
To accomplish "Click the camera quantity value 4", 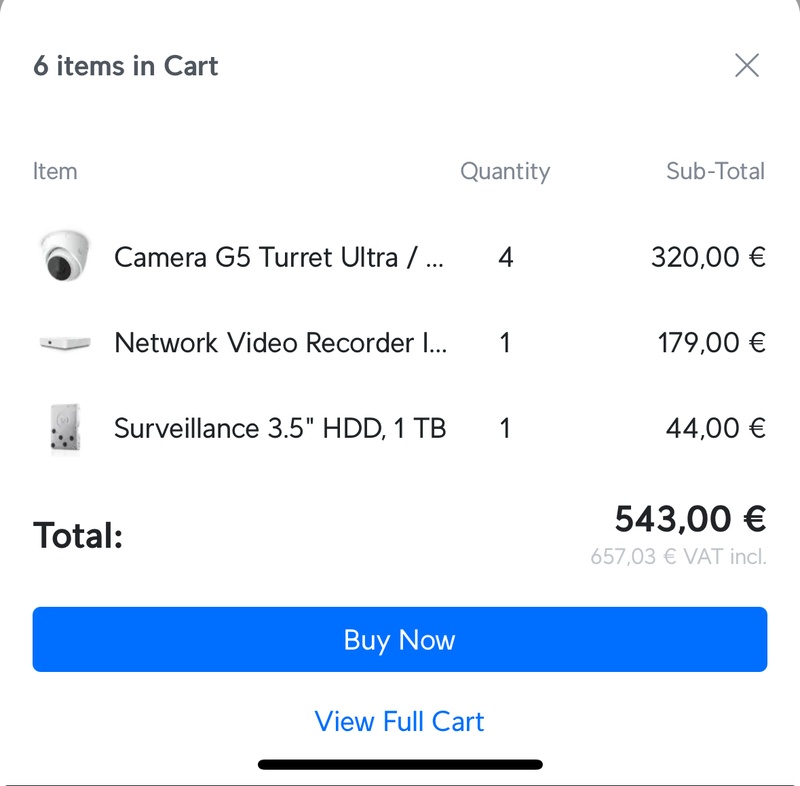I will click(x=505, y=257).
